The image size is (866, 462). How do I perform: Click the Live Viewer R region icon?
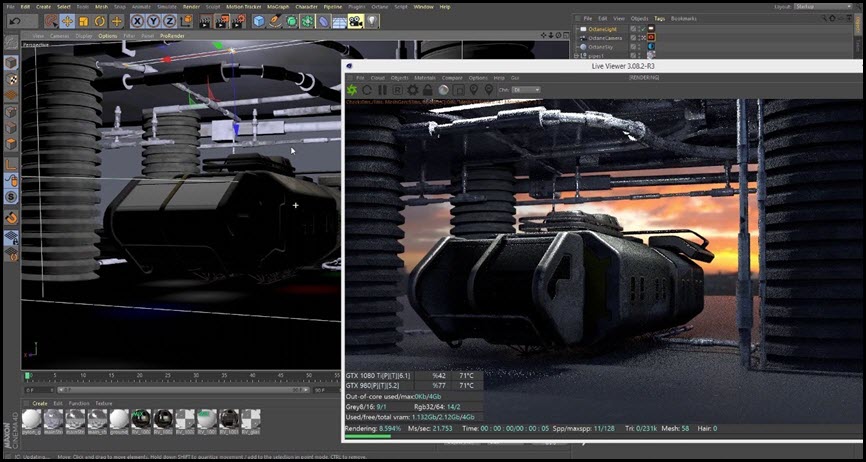pyautogui.click(x=398, y=89)
